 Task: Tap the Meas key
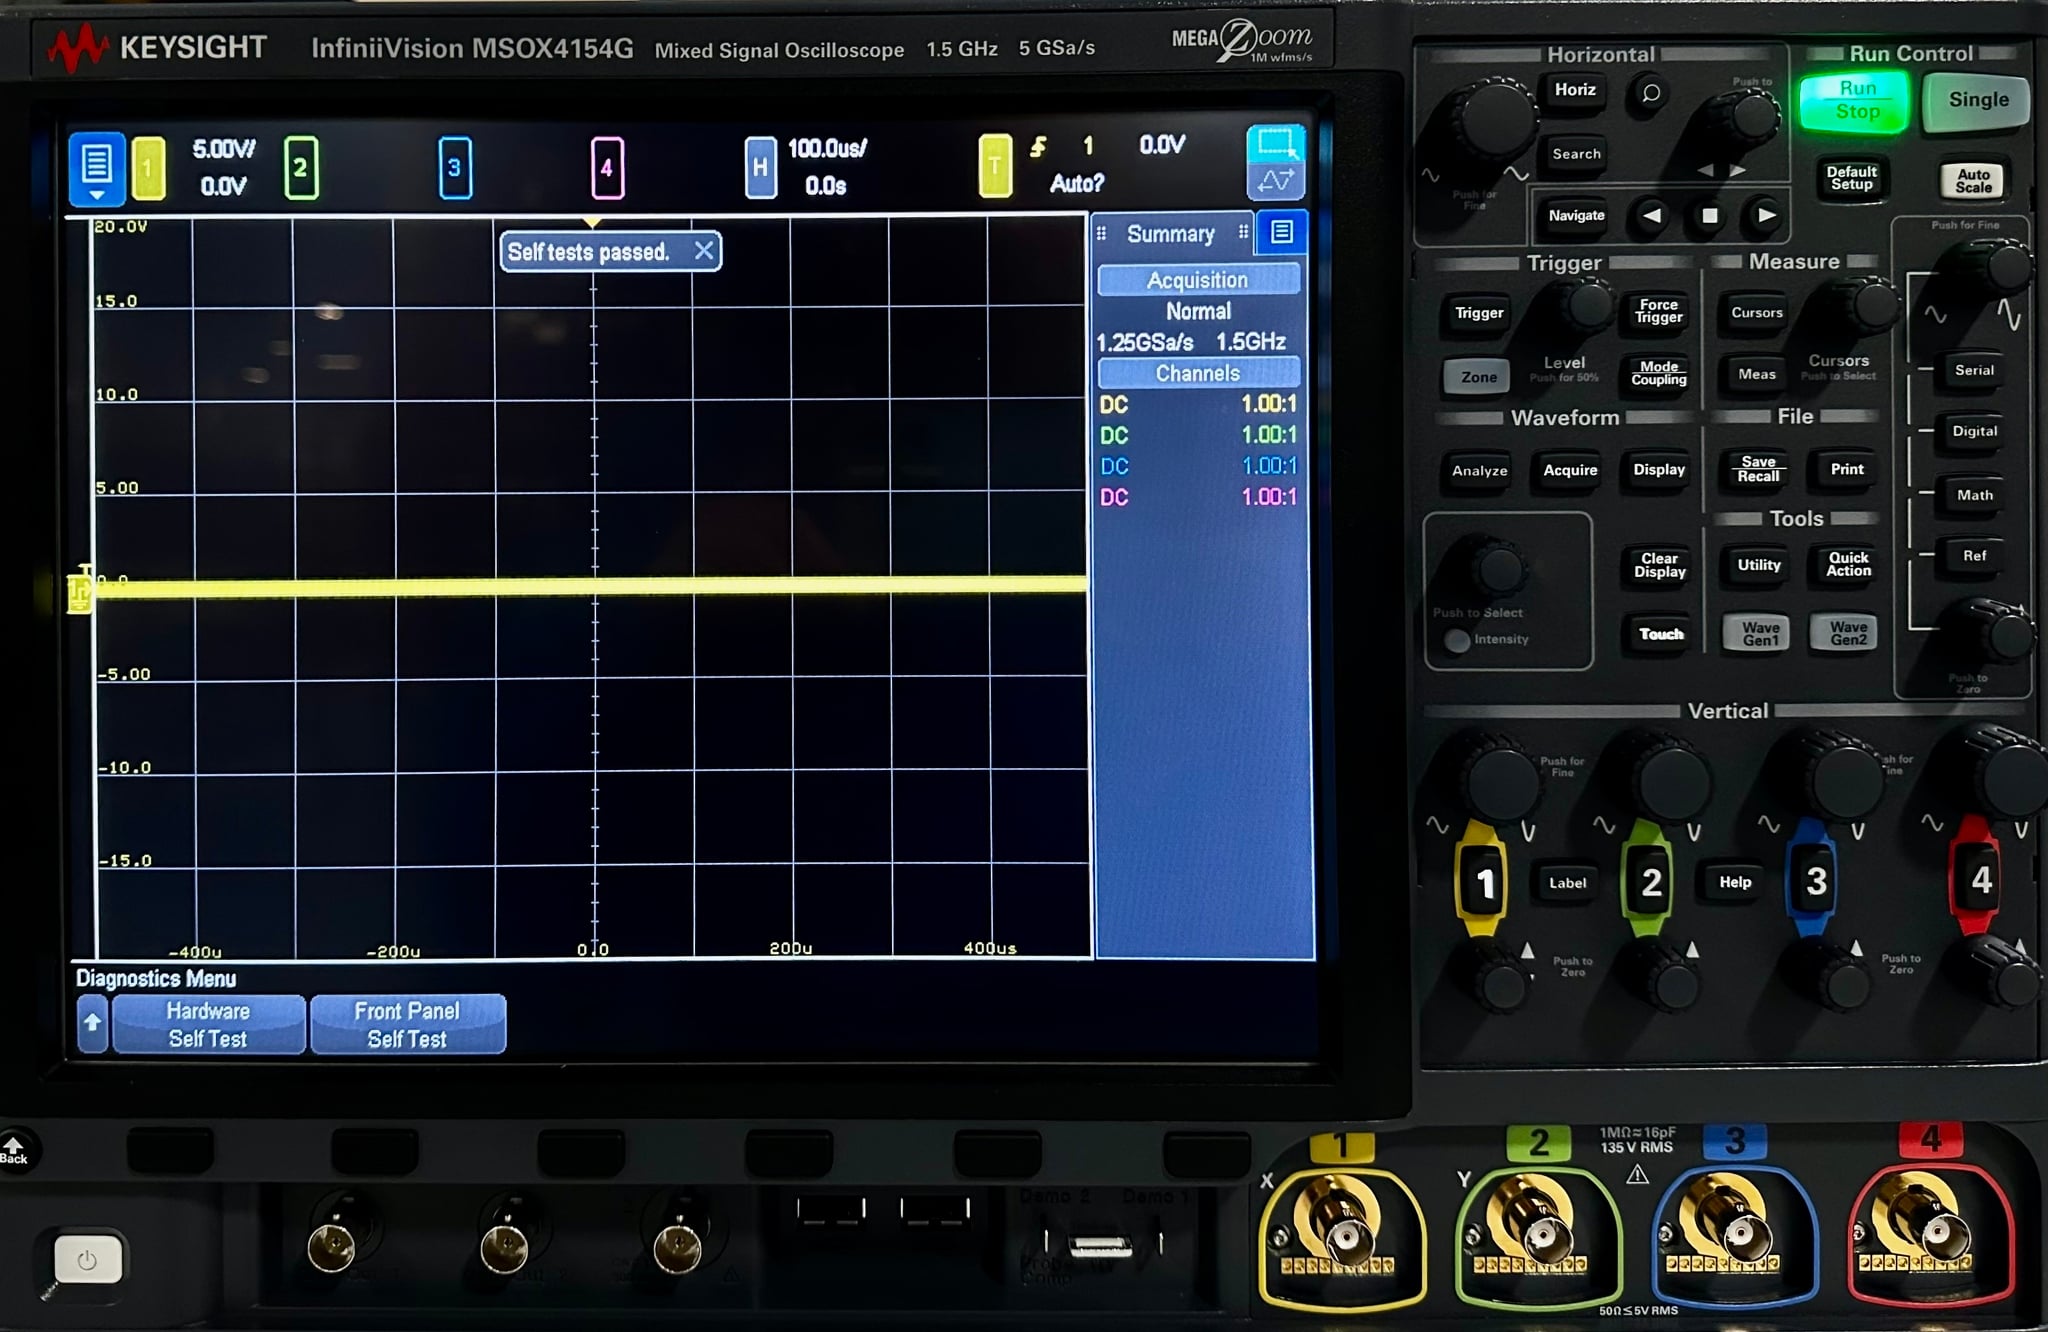pyautogui.click(x=1756, y=374)
